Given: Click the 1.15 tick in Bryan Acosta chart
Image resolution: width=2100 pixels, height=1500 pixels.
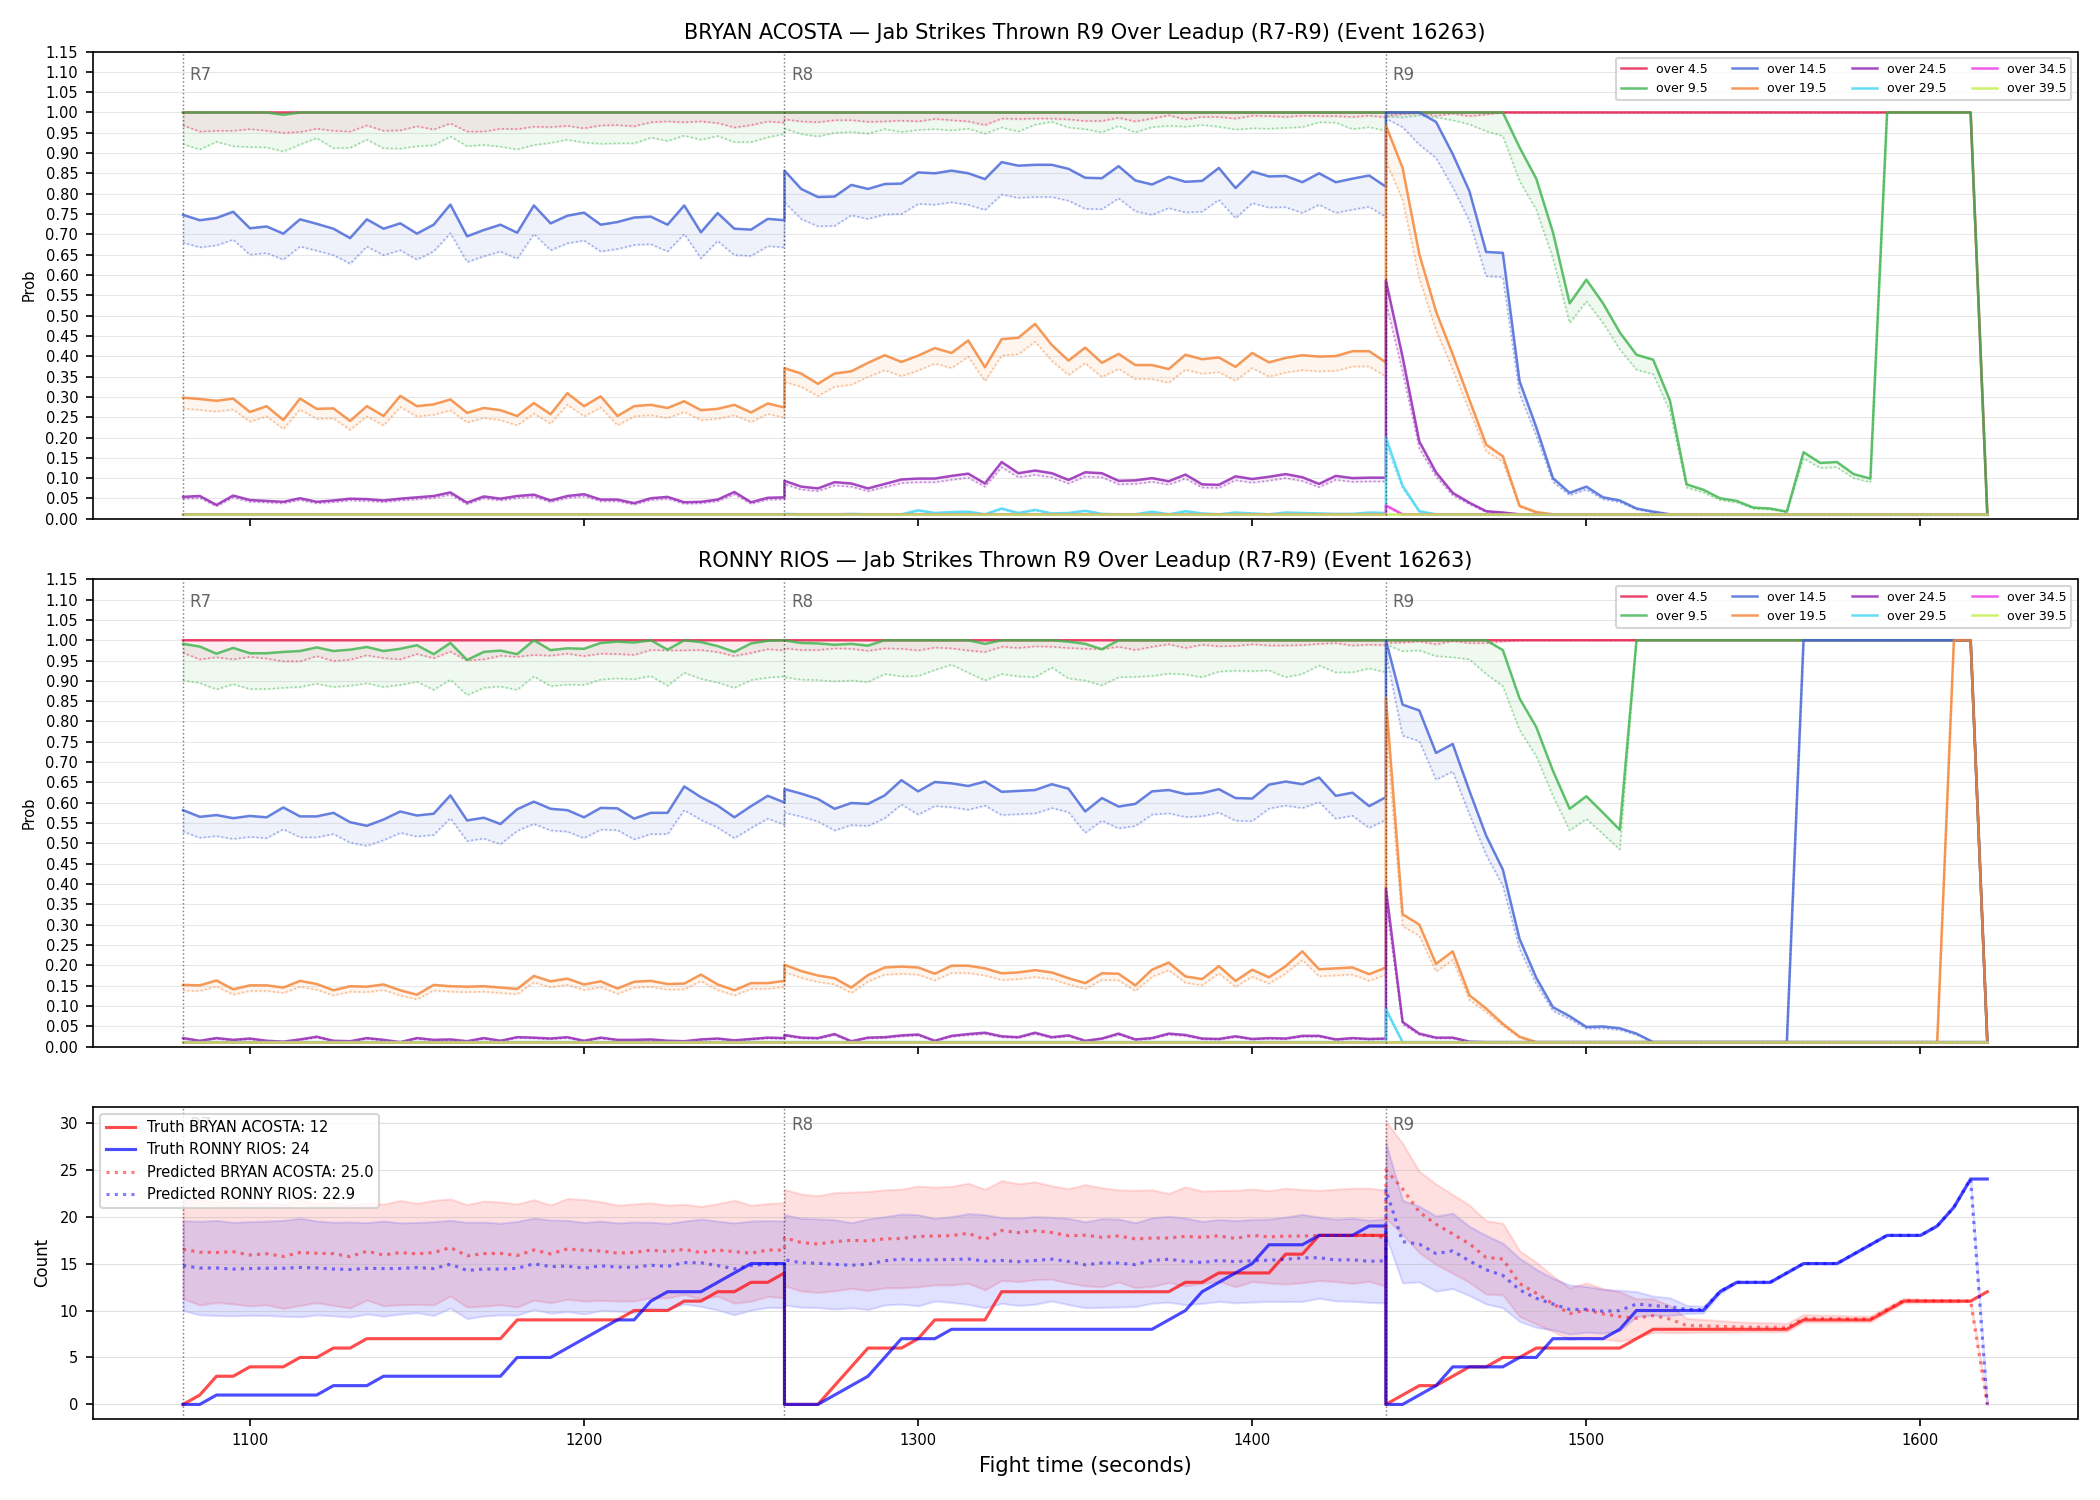Looking at the screenshot, I should pyautogui.click(x=62, y=52).
